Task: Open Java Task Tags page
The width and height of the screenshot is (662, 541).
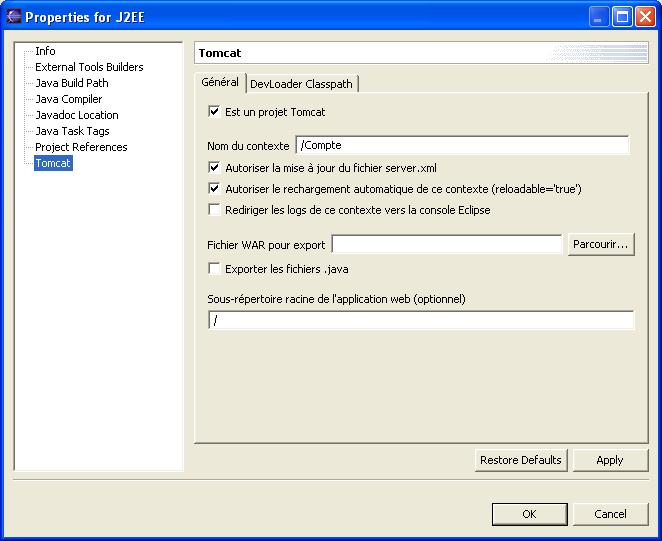Action: coord(72,131)
